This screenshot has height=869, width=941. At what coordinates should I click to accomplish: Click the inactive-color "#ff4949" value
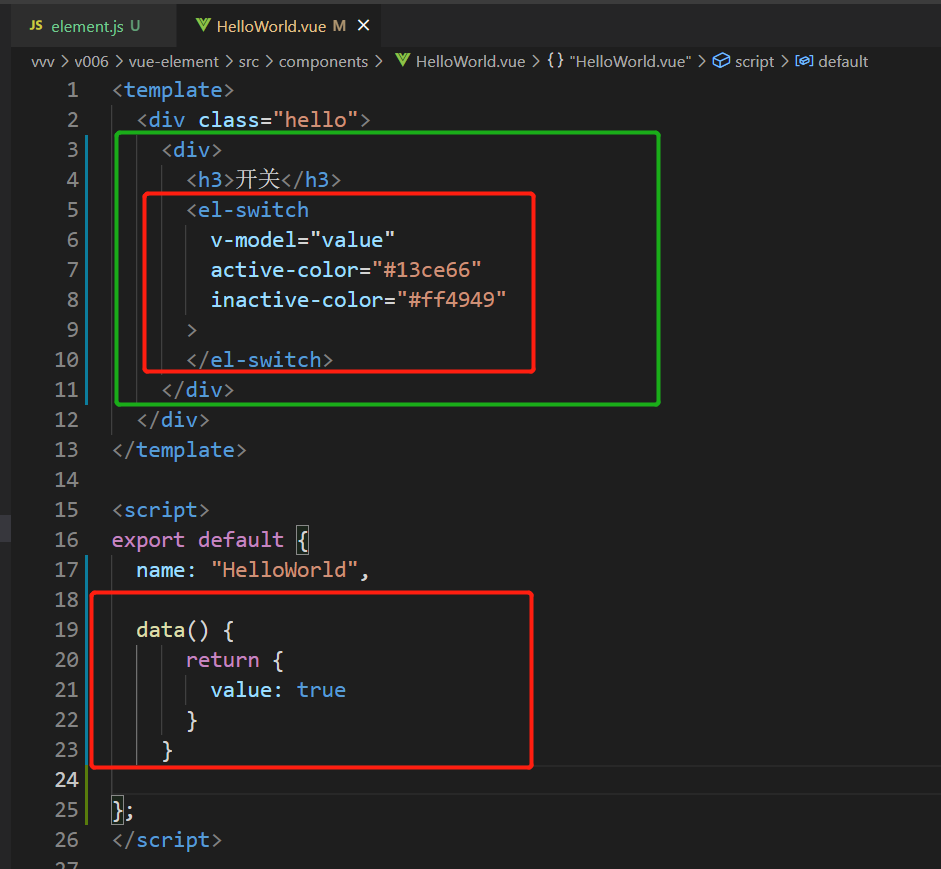[451, 300]
